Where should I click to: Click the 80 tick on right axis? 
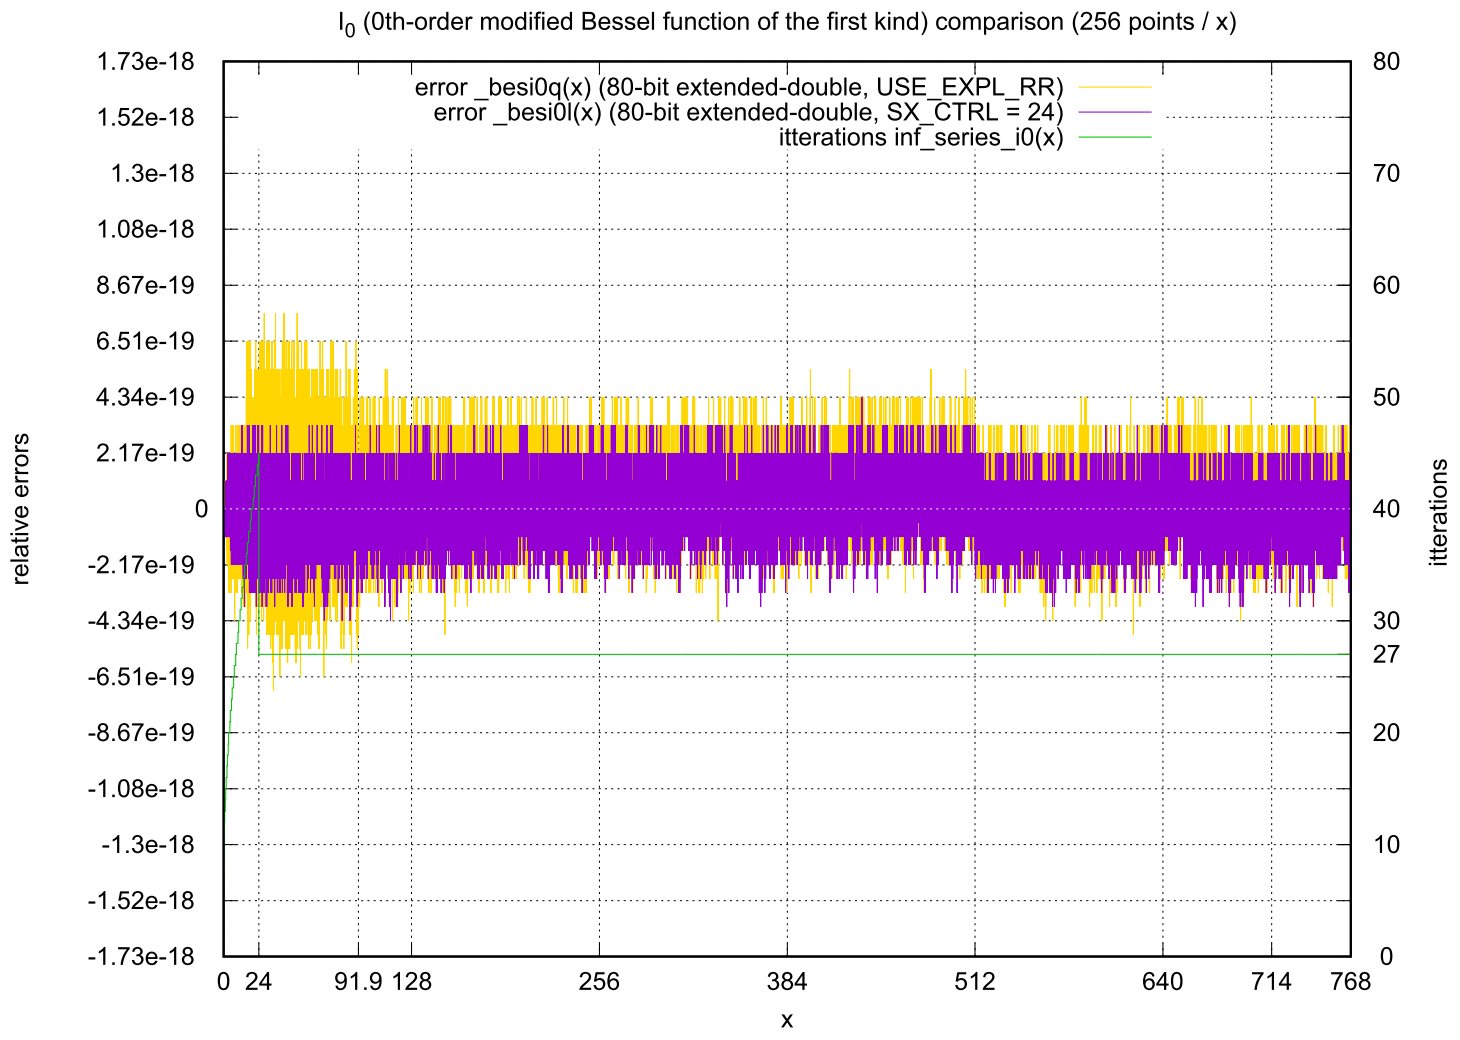[x=1386, y=62]
